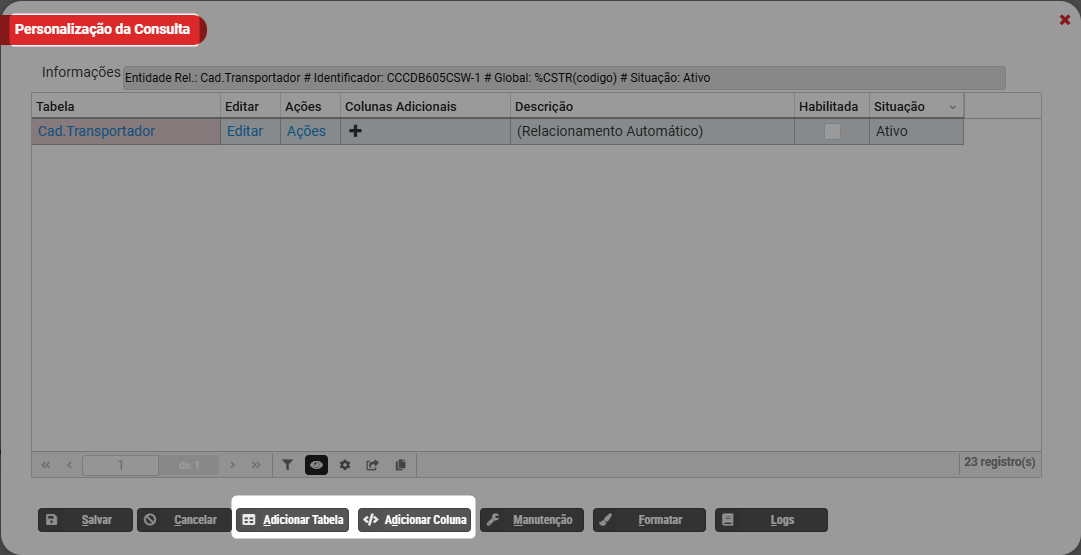Sort by the Descrição column header
This screenshot has height=555, width=1081.
(543, 106)
